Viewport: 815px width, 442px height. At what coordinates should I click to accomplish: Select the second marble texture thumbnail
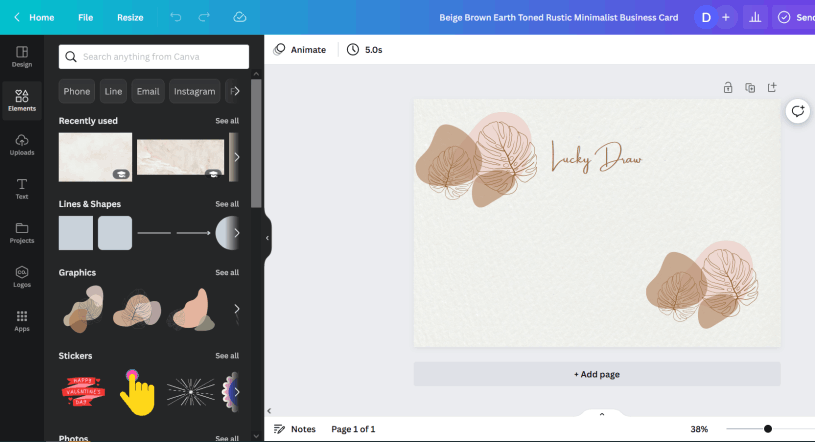pos(180,157)
